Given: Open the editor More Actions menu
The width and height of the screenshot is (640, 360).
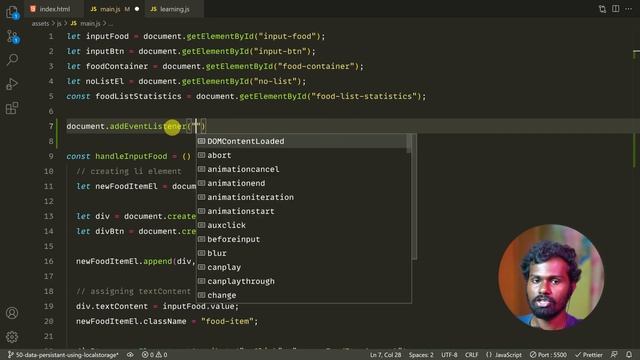Looking at the screenshot, I should (629, 9).
